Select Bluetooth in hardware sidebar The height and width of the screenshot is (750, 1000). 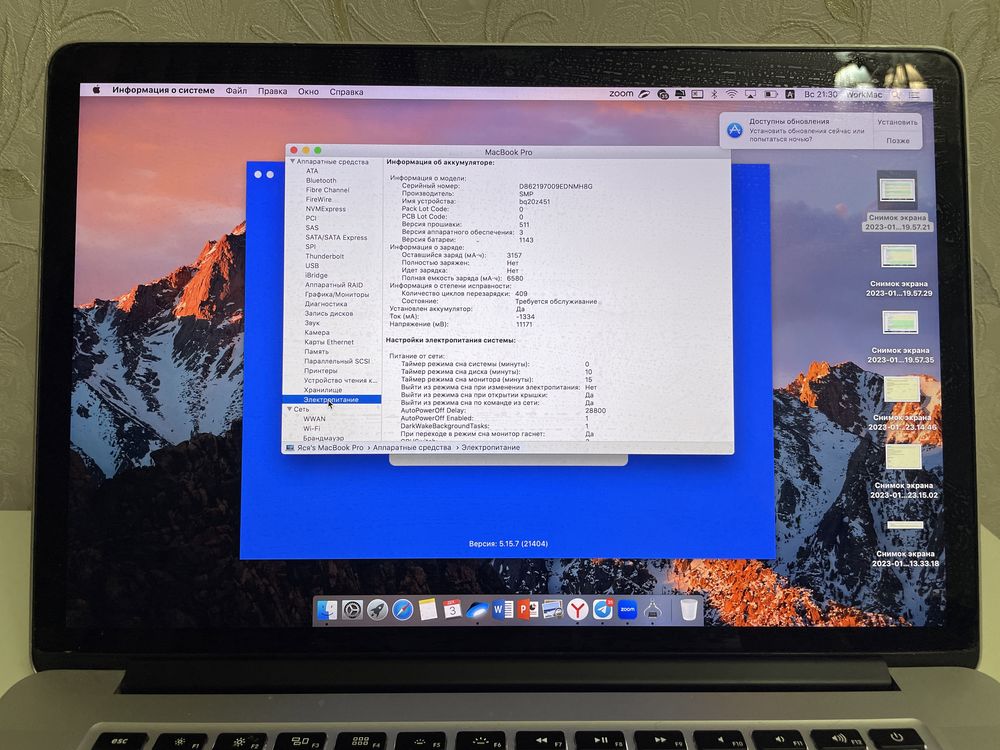click(321, 180)
